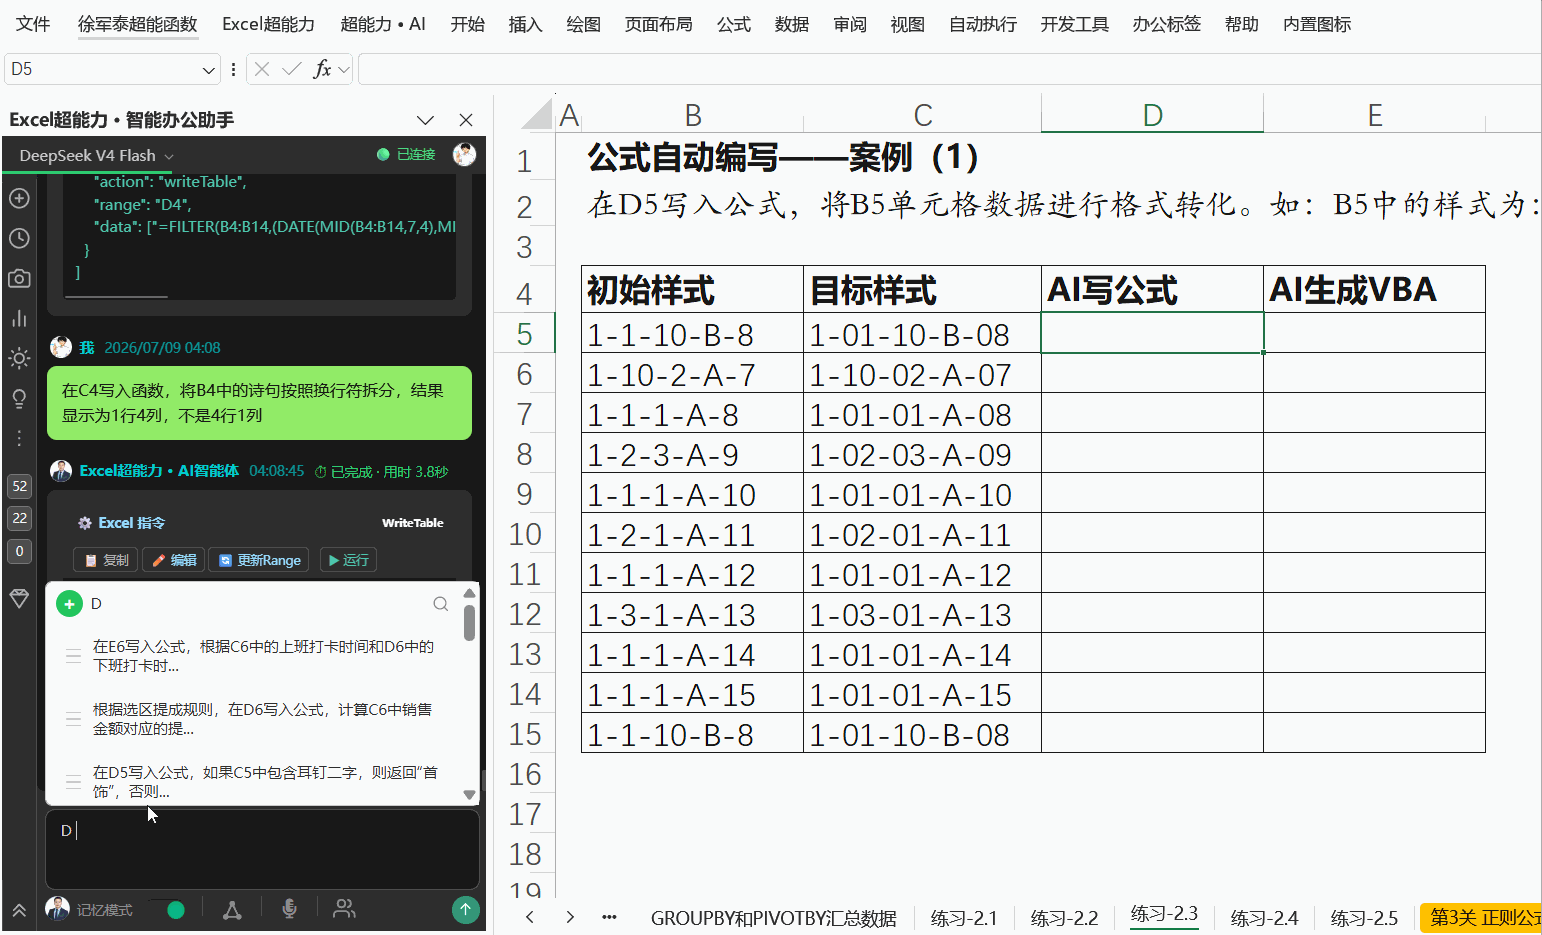This screenshot has height=935, width=1542.
Task: Collapse task pane using chevron-down in panel header
Action: coord(425,120)
